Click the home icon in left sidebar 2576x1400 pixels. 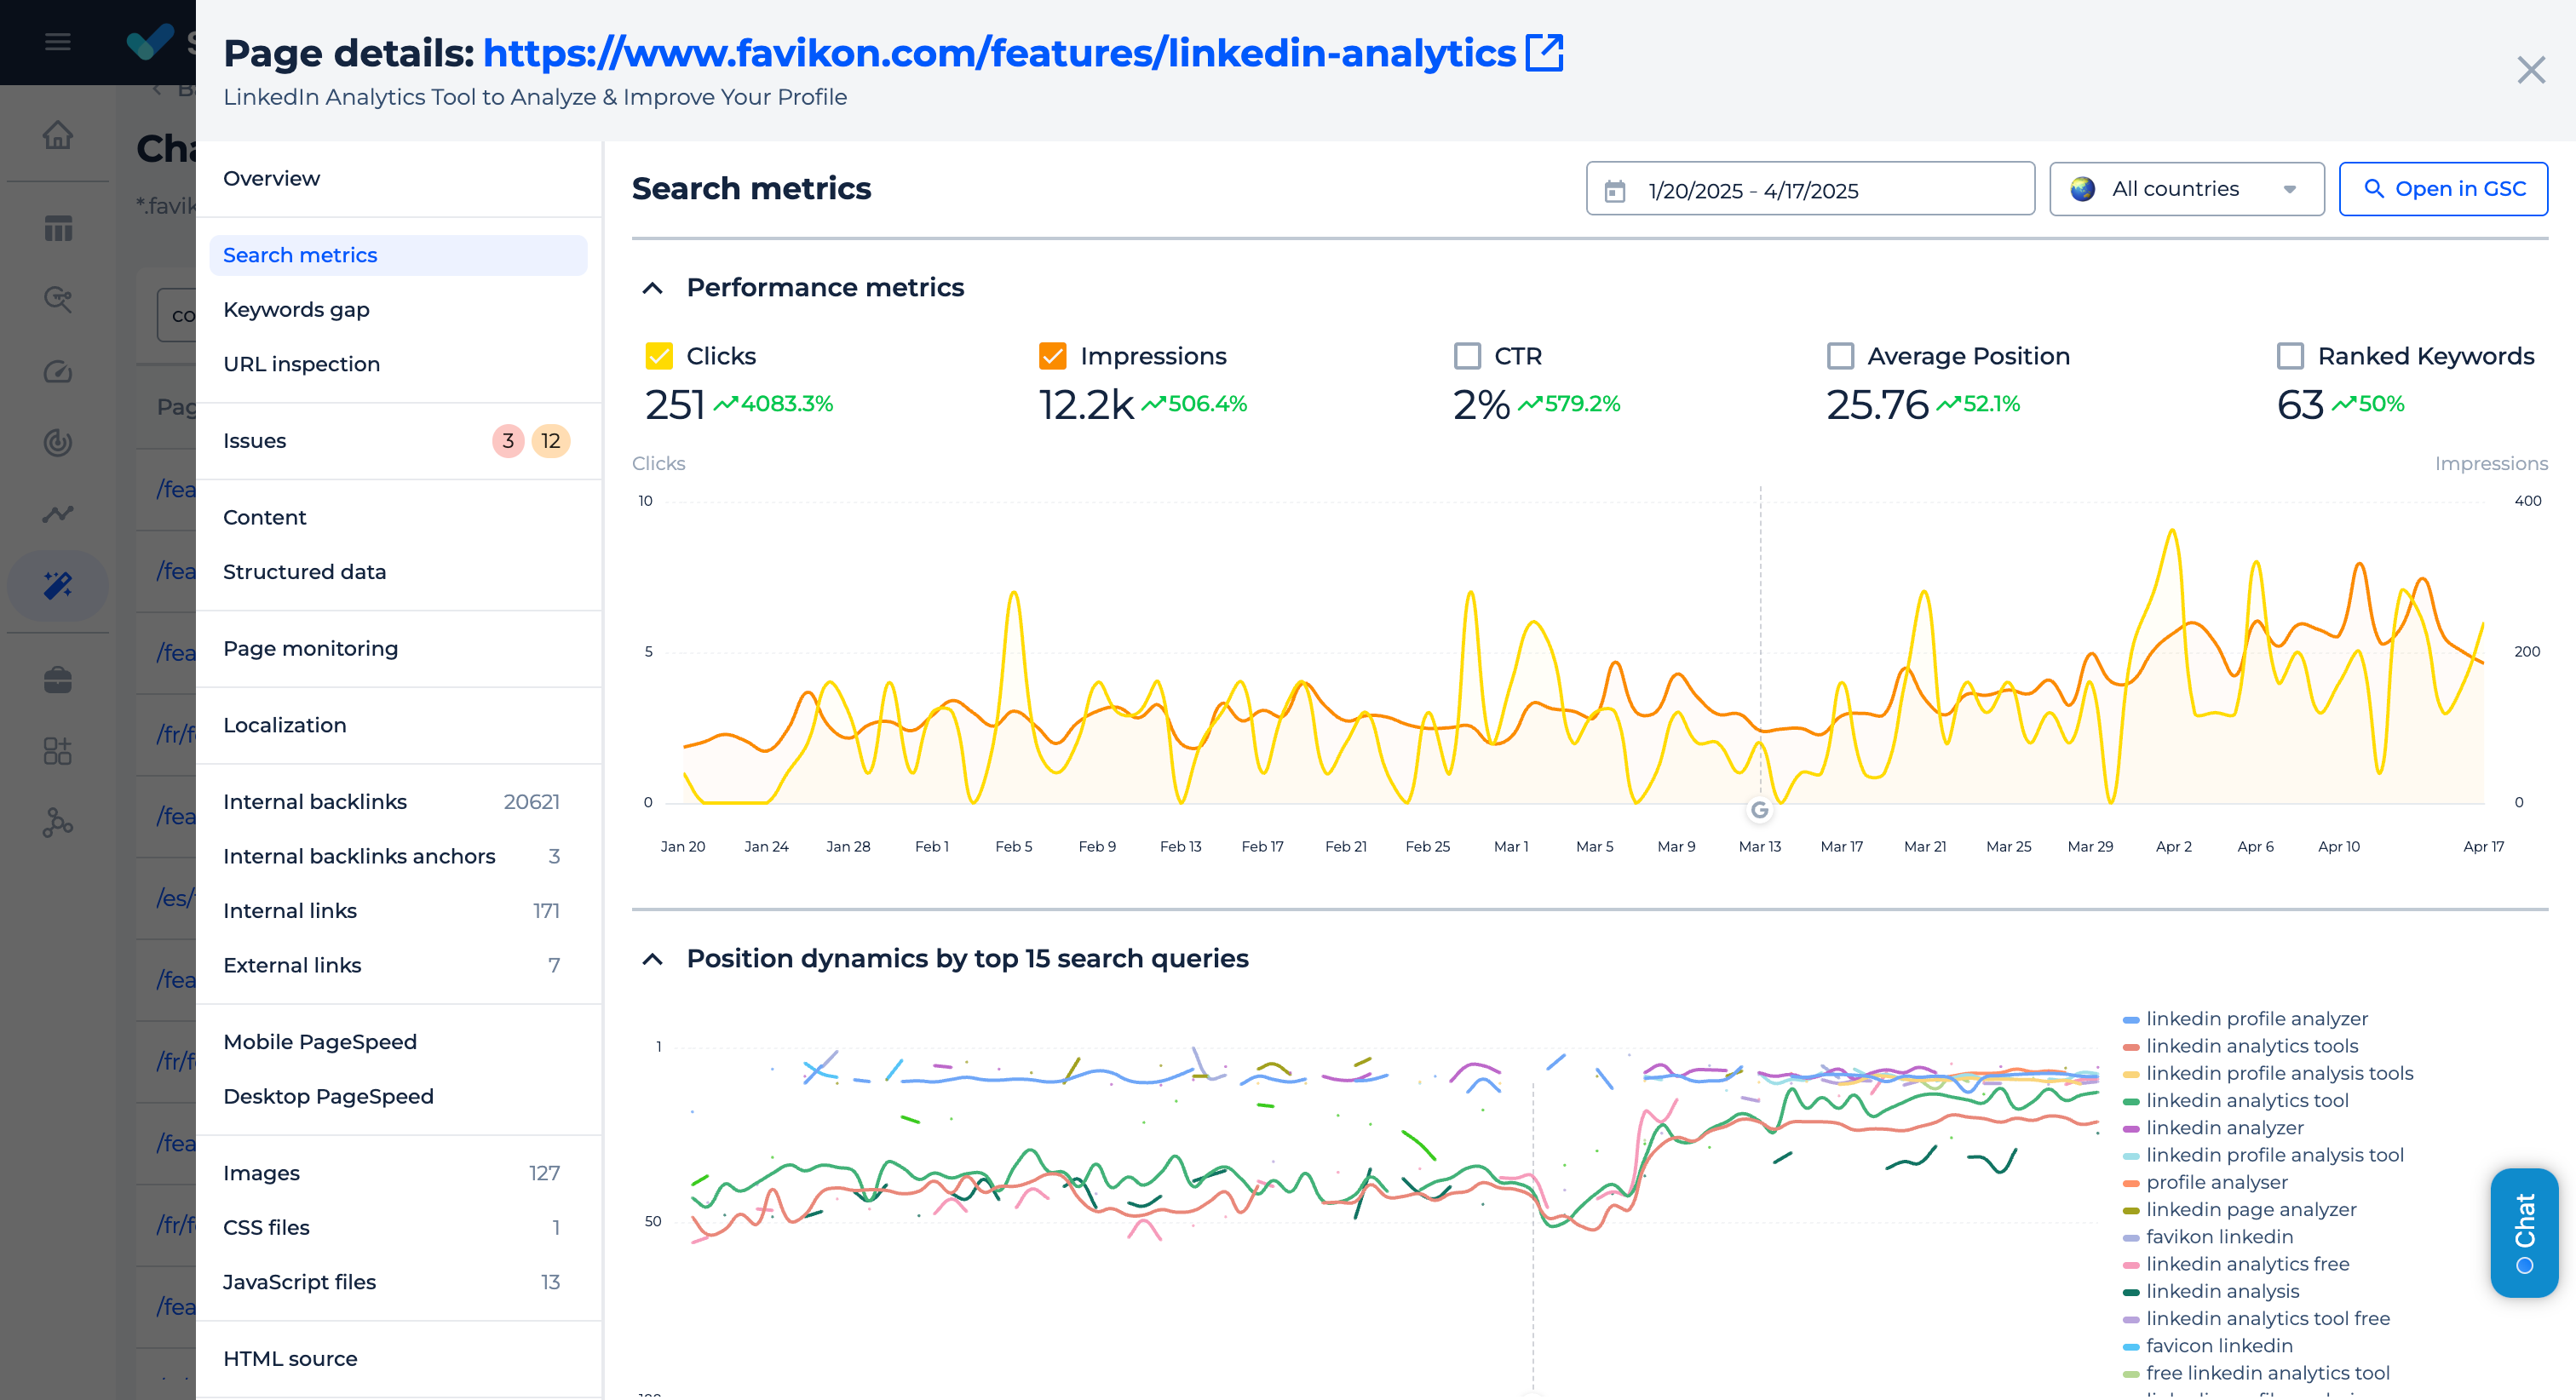58,135
